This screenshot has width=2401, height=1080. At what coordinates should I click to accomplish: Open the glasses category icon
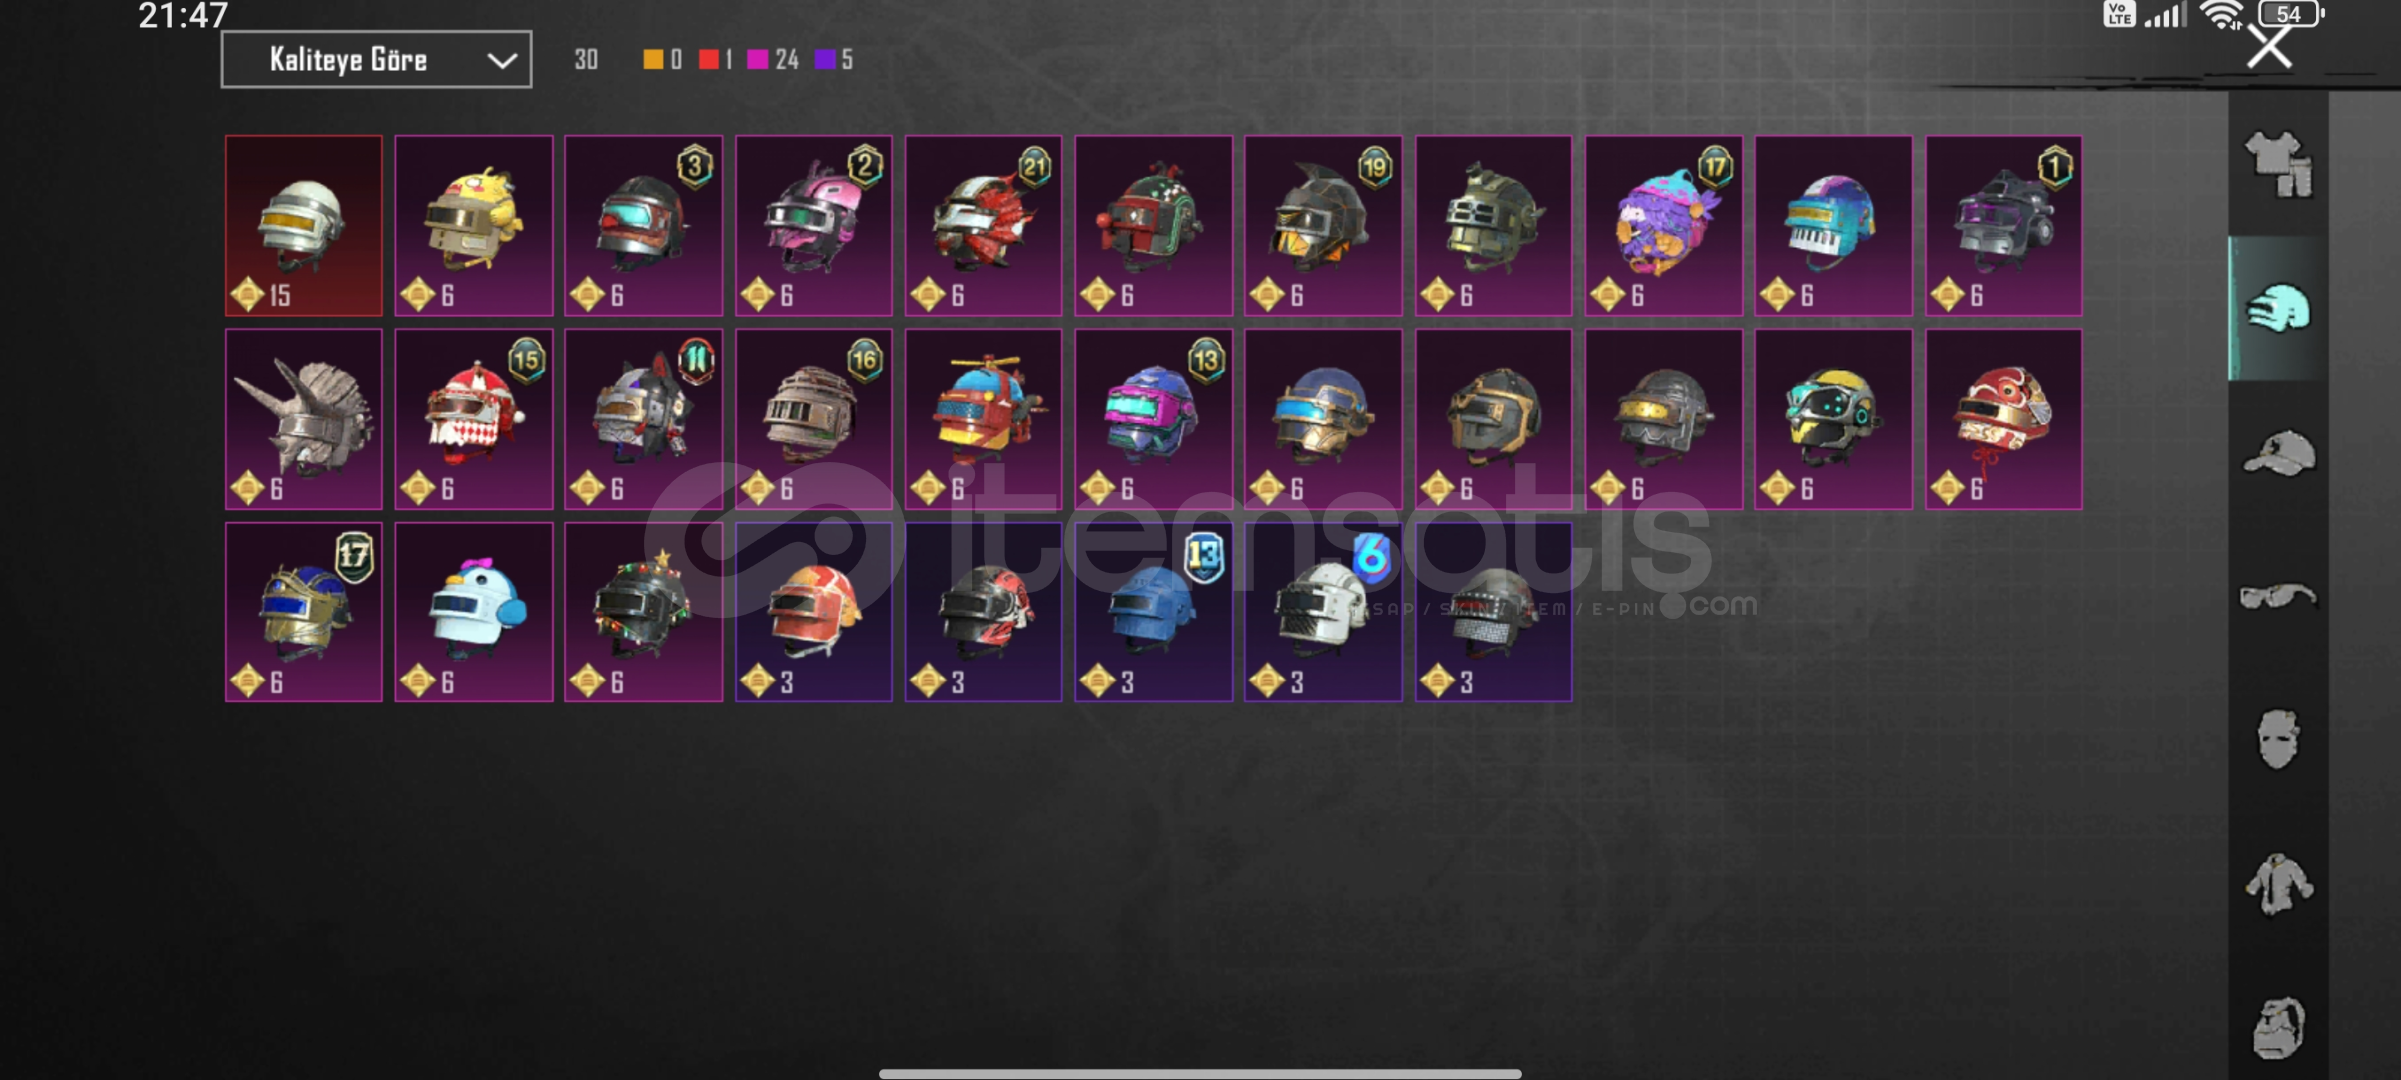point(2279,597)
